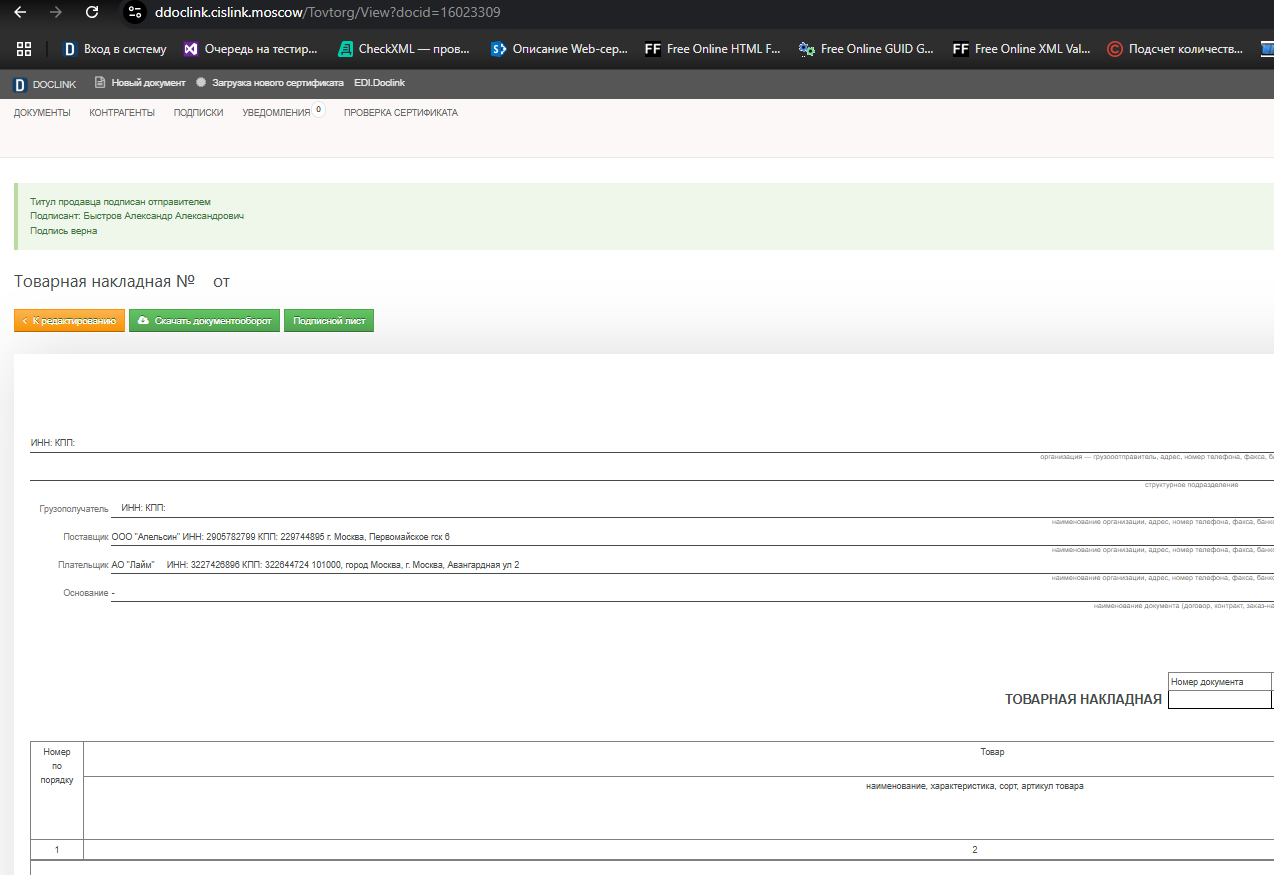Viewport: 1274px width, 875px height.
Task: Open the ДОКУМЕНТЫ menu
Action: [x=42, y=113]
